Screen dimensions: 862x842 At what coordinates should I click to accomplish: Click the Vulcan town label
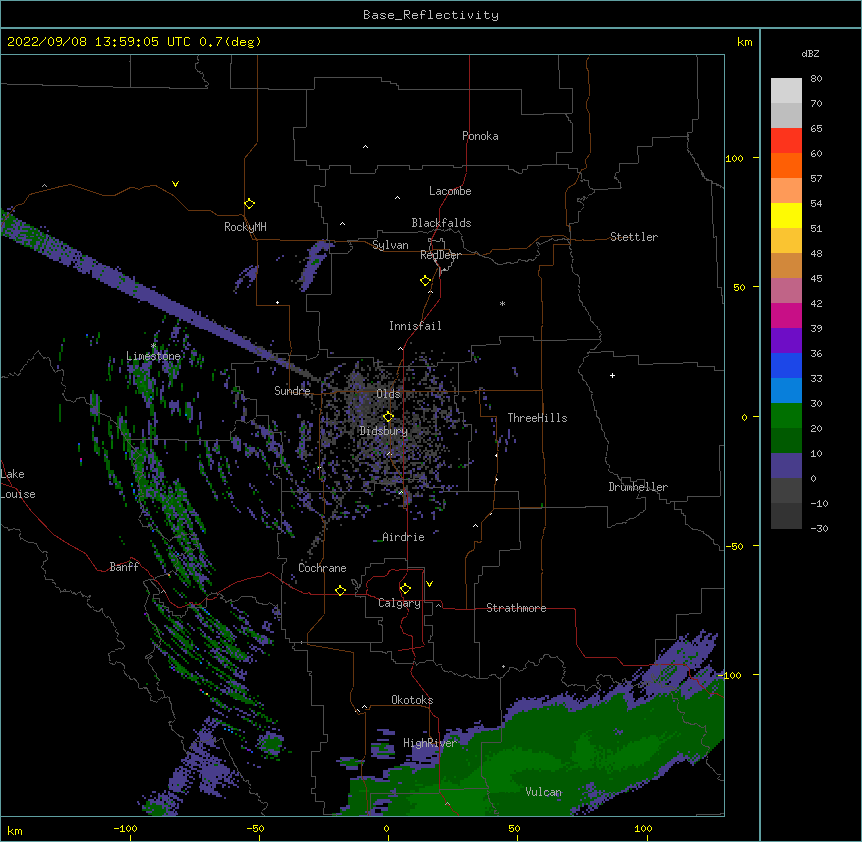(543, 792)
